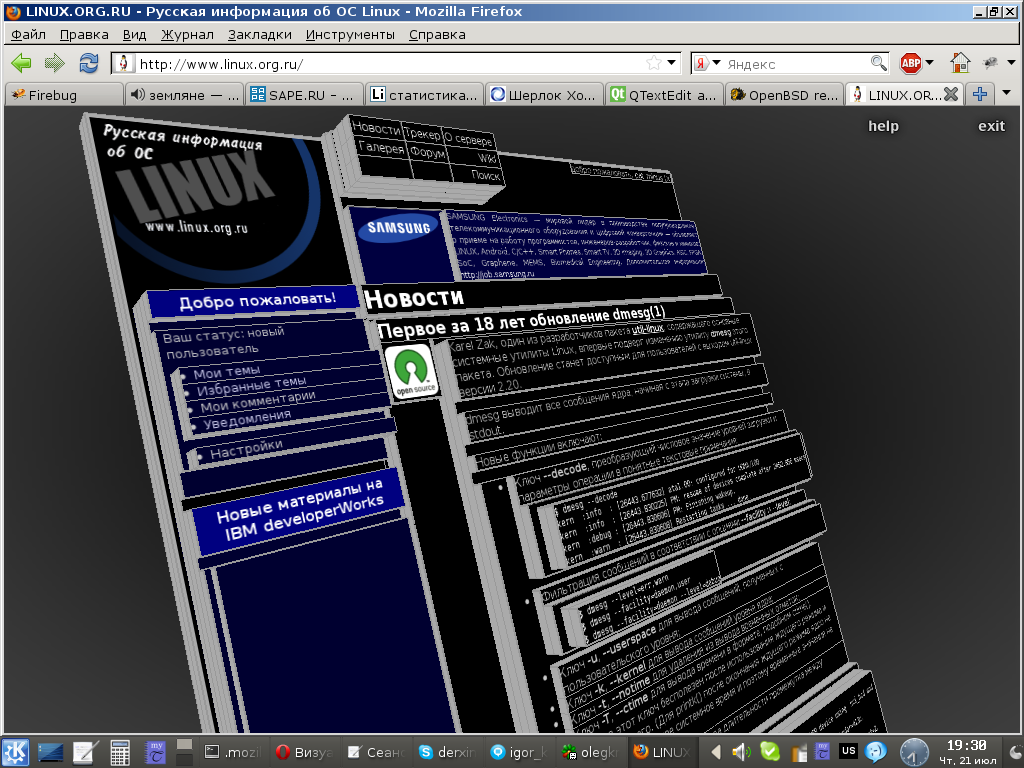
Task: Close the LINUX.ORG.RU tab
Action: pos(951,94)
